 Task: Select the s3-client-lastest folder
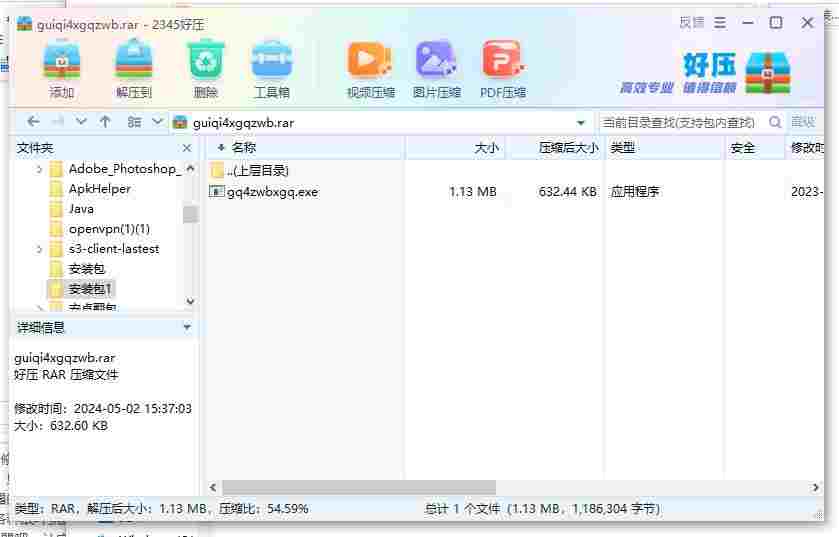point(114,249)
